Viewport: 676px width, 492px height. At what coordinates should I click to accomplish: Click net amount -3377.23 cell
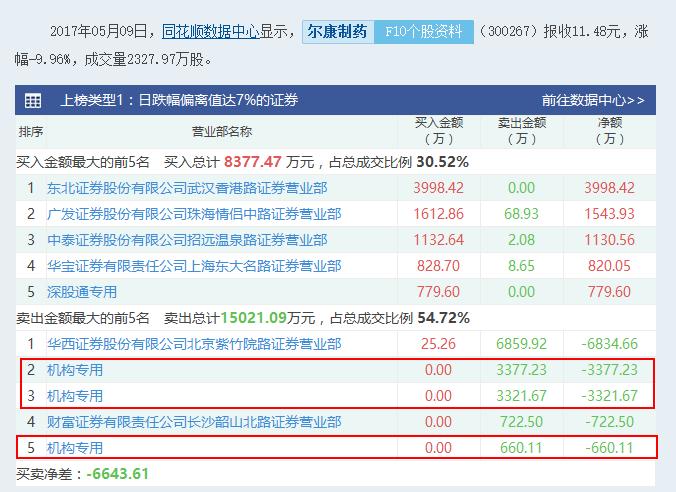tap(610, 370)
